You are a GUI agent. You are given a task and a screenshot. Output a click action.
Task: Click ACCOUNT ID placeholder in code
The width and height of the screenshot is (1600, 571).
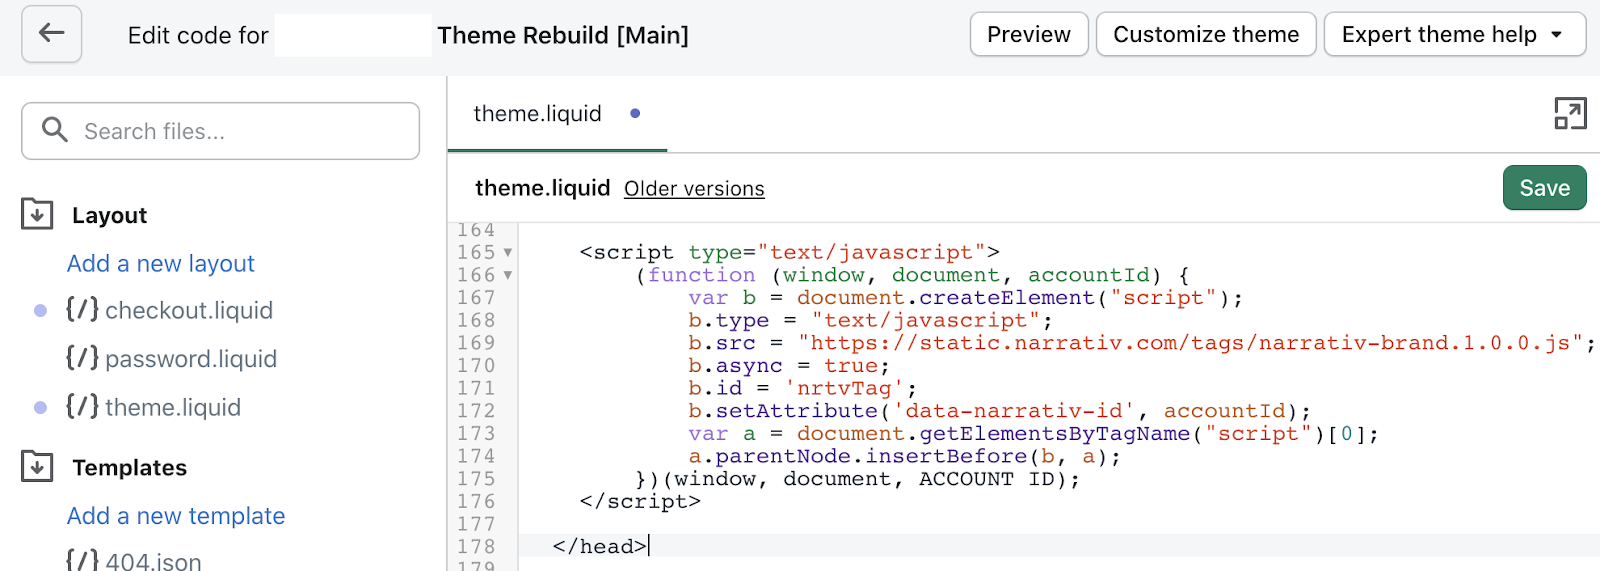tap(986, 479)
